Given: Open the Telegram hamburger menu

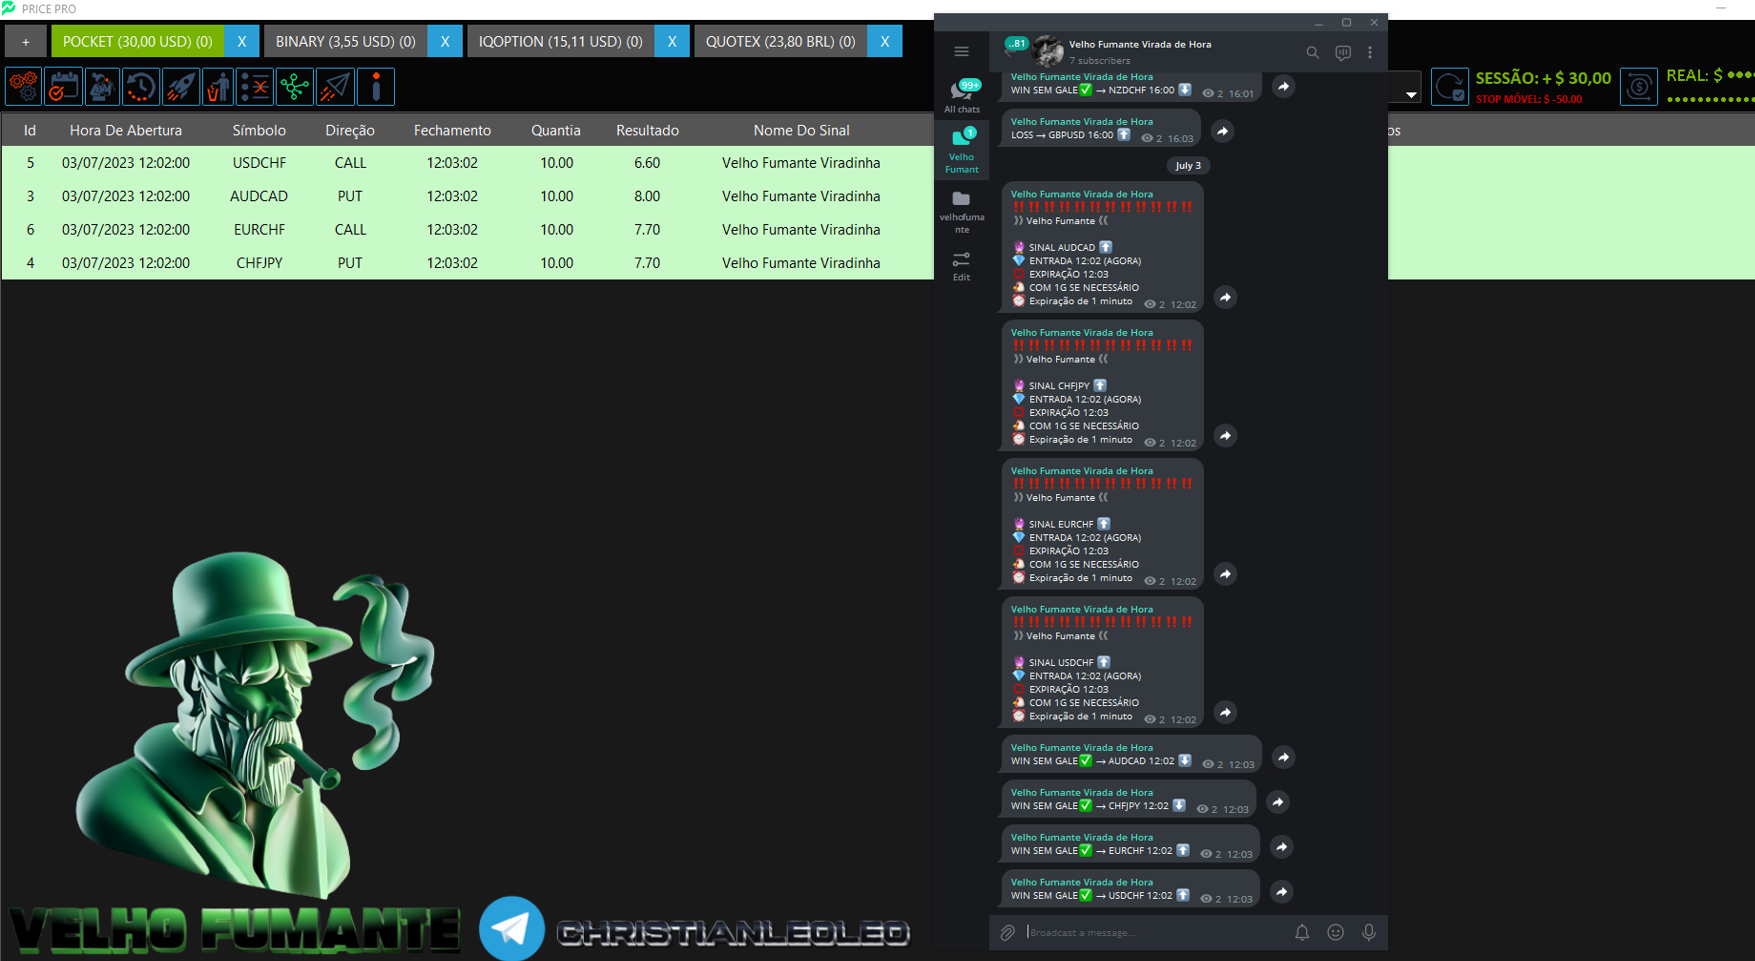Looking at the screenshot, I should pos(961,52).
